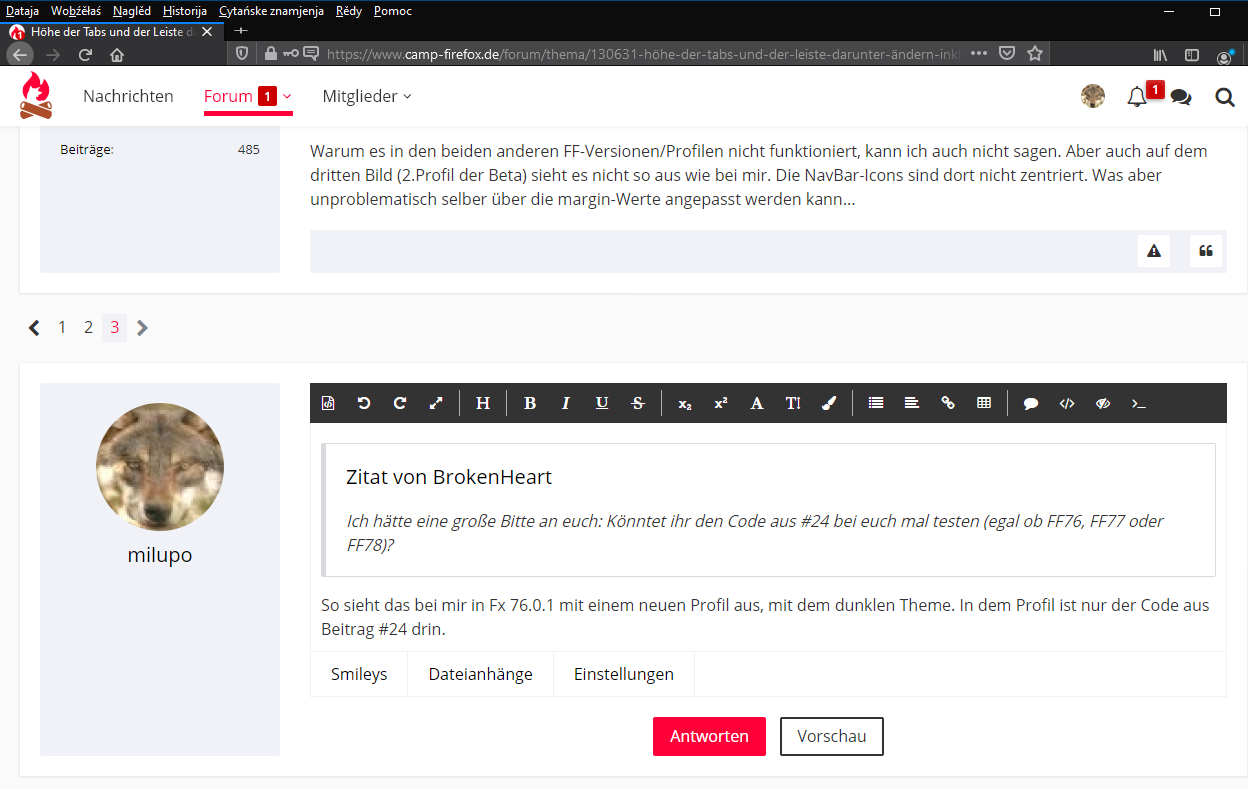1248x789 pixels.
Task: Open user menu via header avatar
Action: (1093, 96)
